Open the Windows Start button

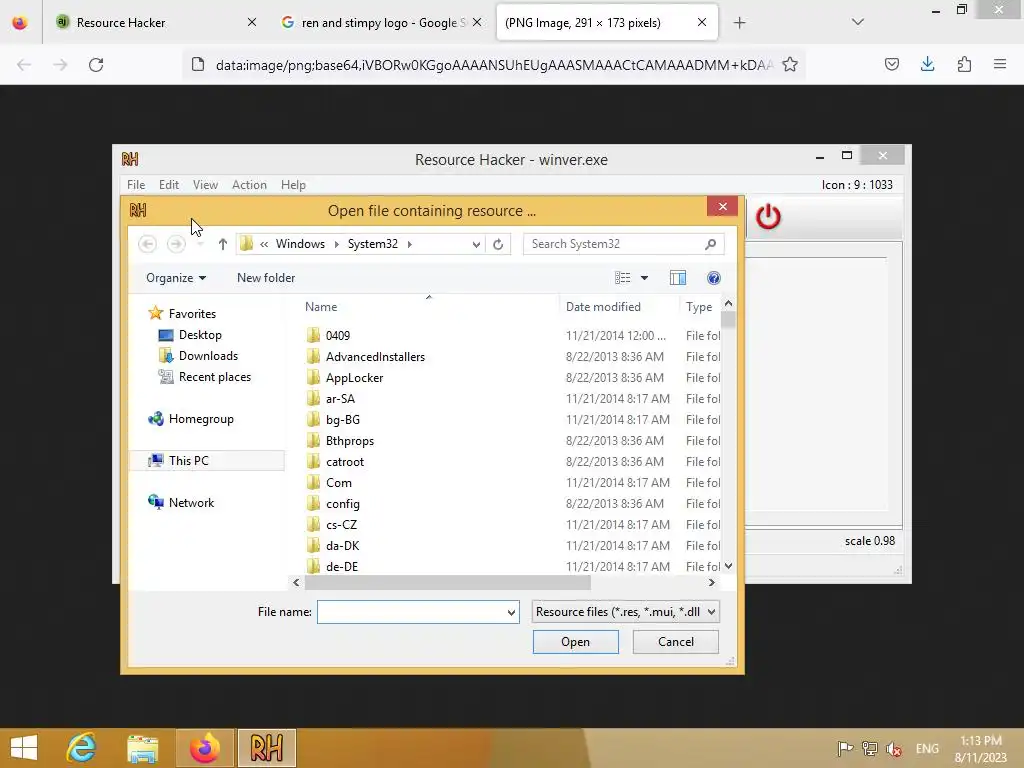coord(24,748)
